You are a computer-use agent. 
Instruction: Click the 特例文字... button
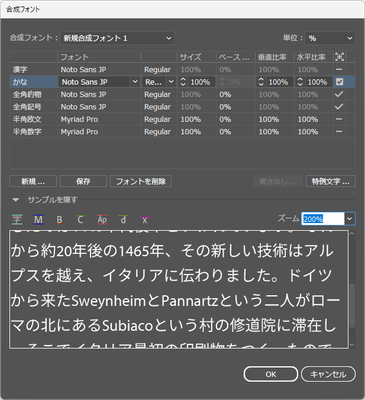[331, 181]
